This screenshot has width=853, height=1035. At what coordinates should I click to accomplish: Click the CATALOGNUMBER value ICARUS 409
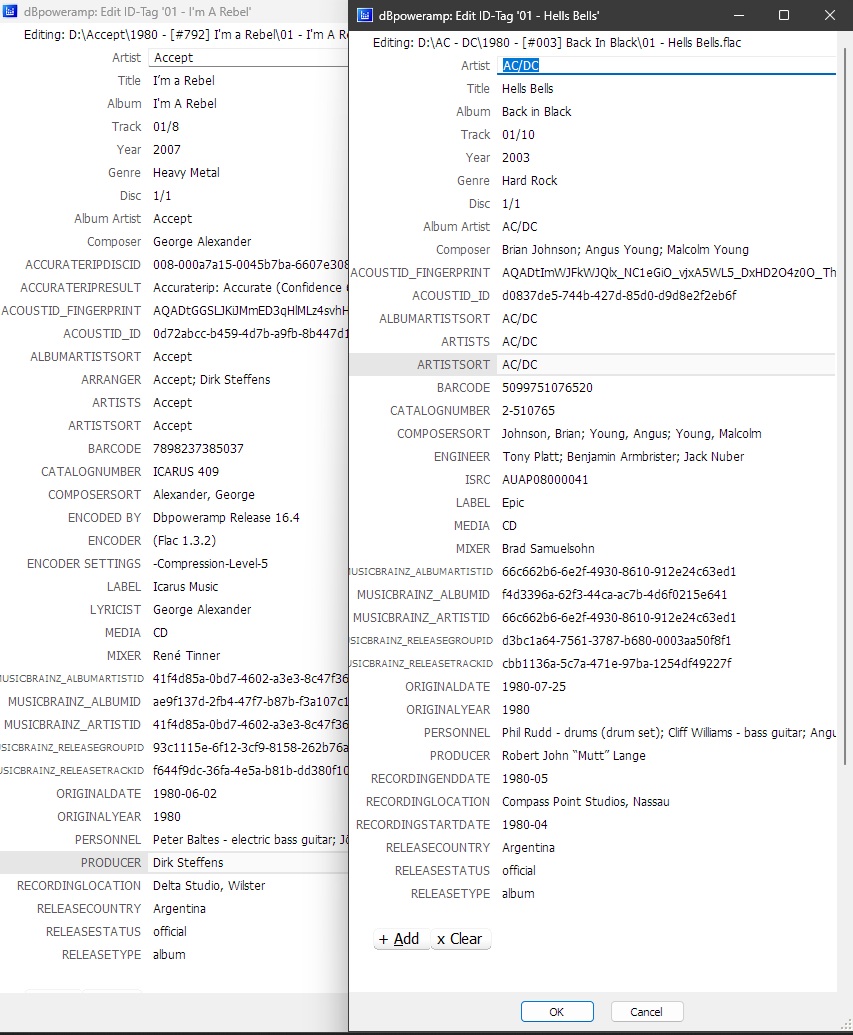pyautogui.click(x=186, y=472)
